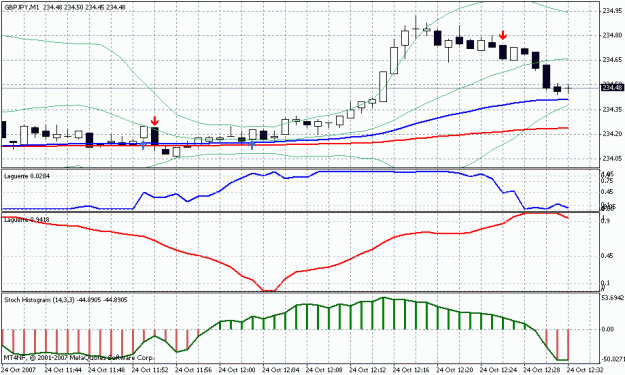Click the highlighted current price 234.48 label
This screenshot has height=375, width=625.
point(612,87)
